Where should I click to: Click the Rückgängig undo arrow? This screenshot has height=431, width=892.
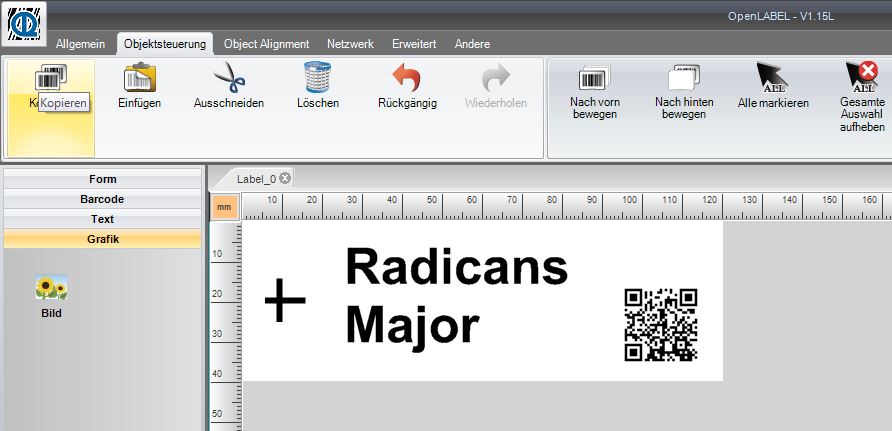(x=407, y=77)
